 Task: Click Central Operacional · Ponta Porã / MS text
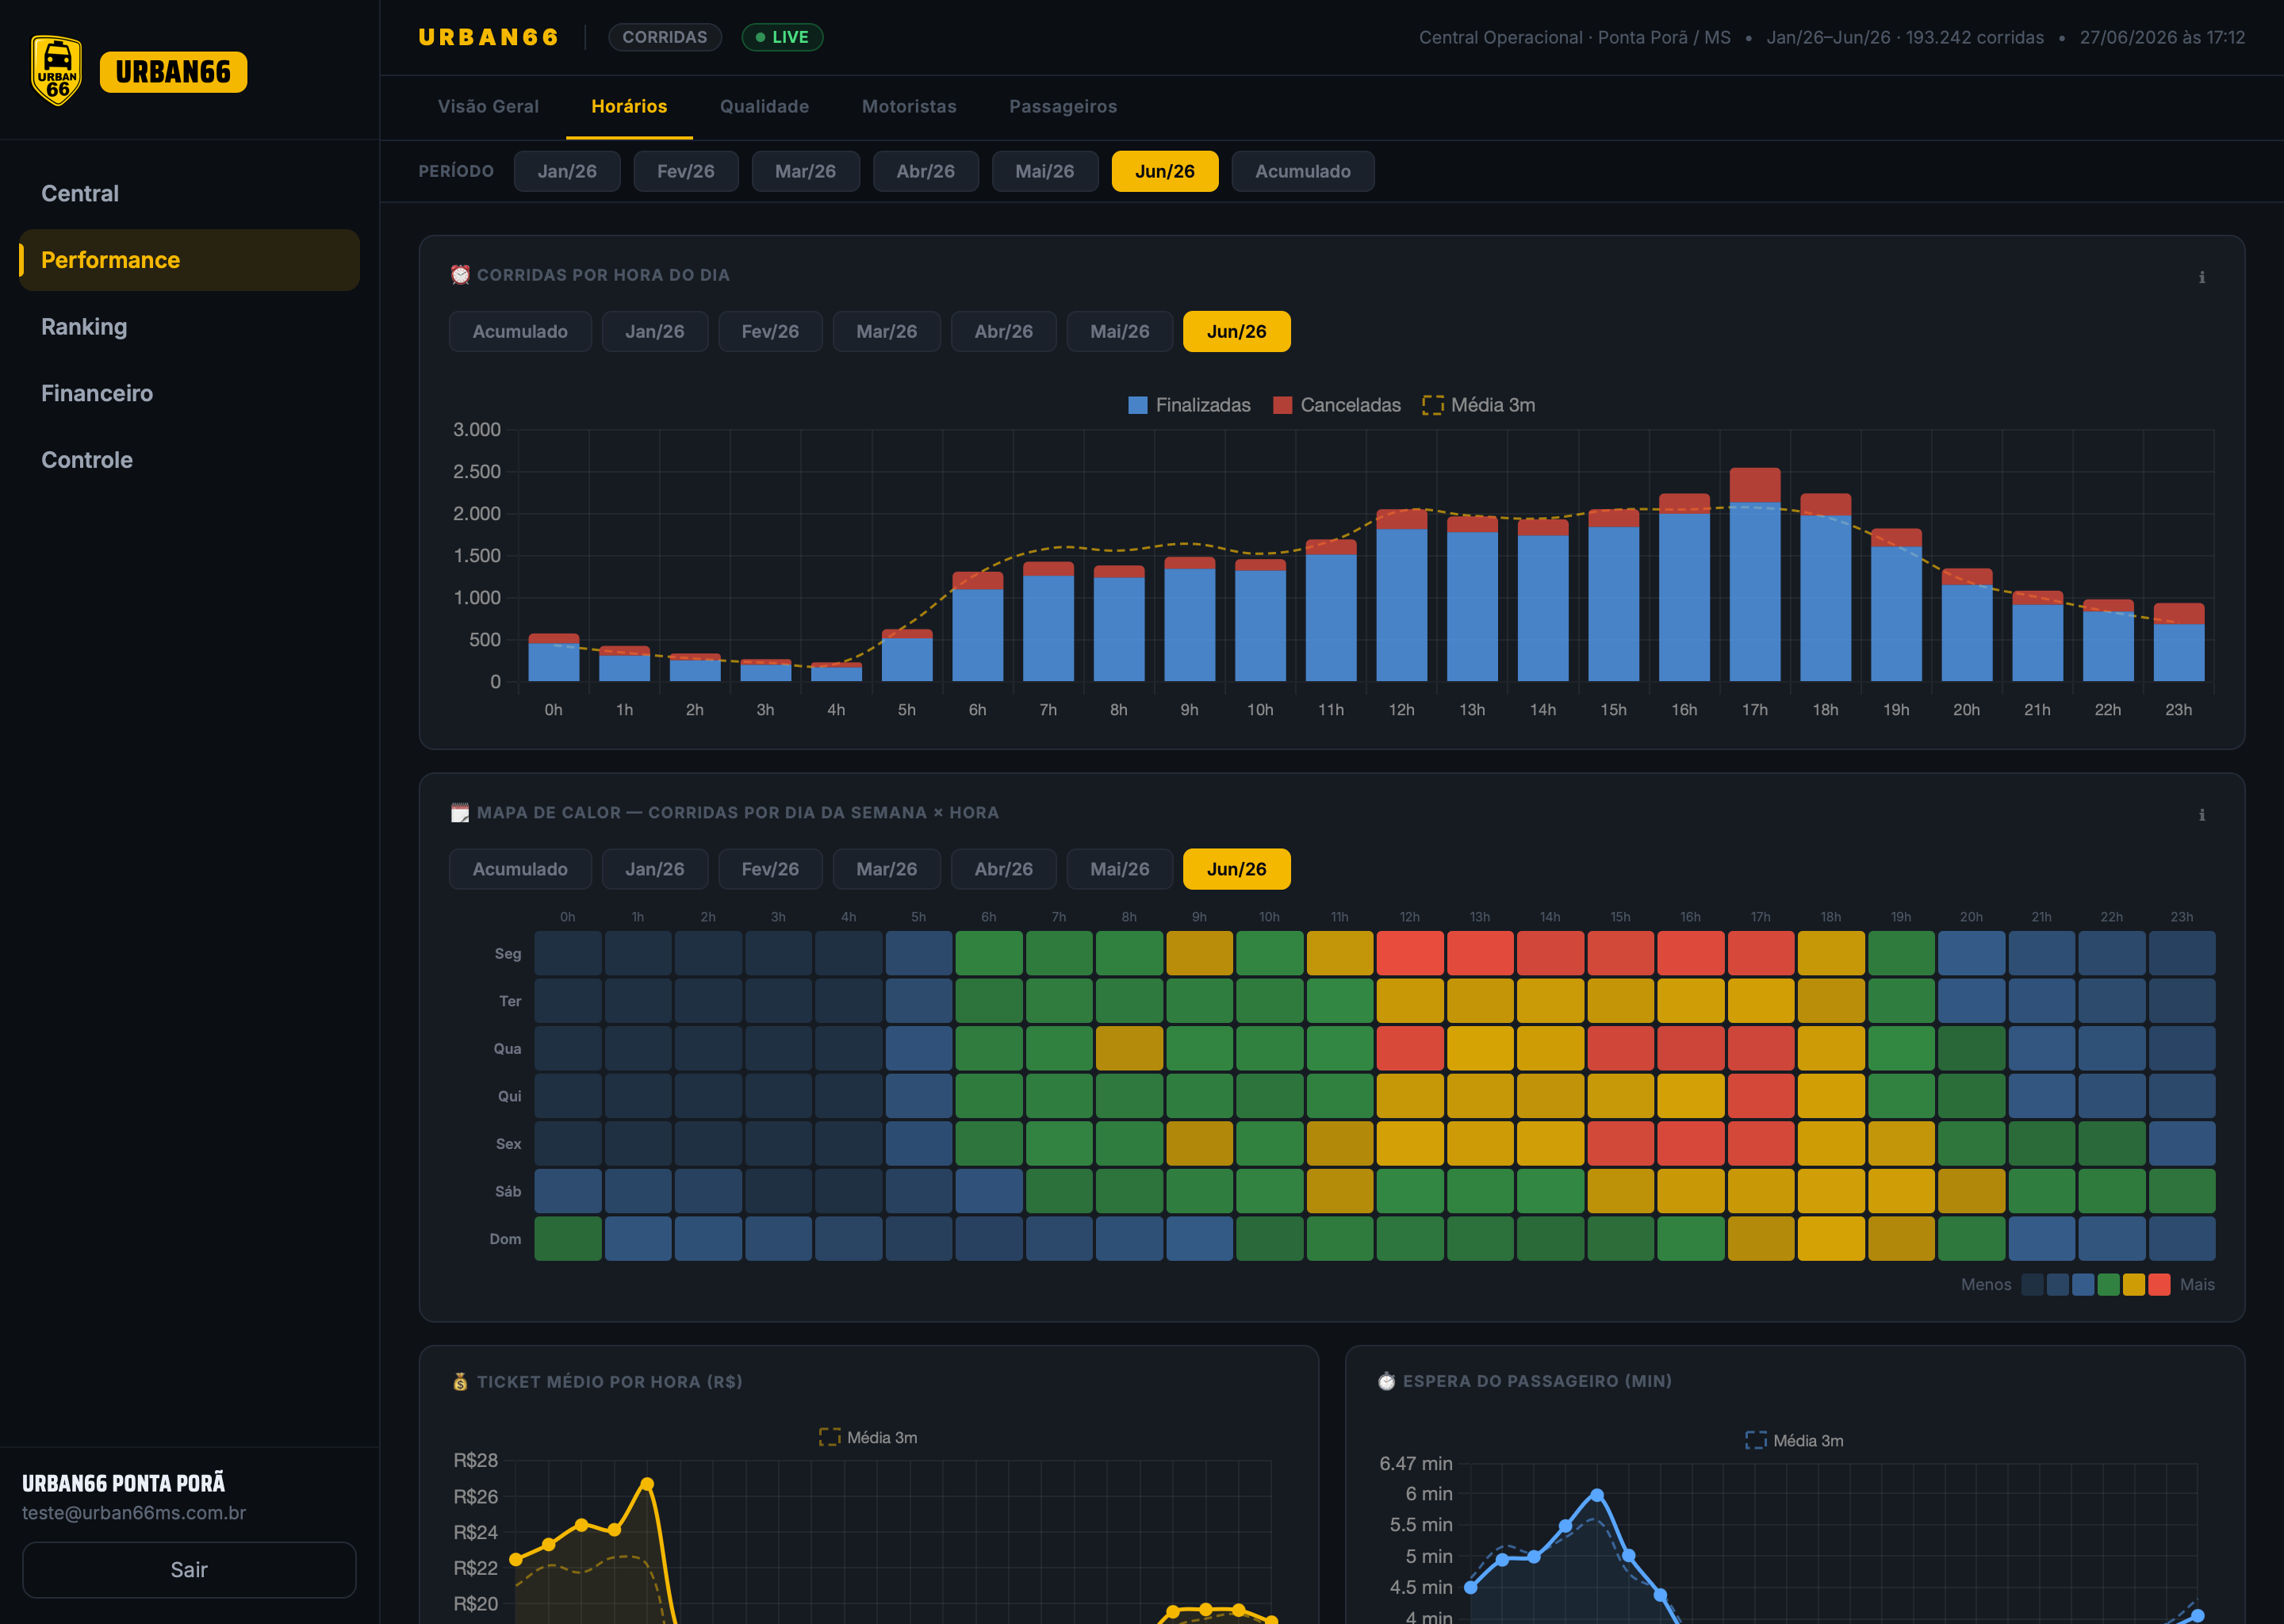point(1575,37)
